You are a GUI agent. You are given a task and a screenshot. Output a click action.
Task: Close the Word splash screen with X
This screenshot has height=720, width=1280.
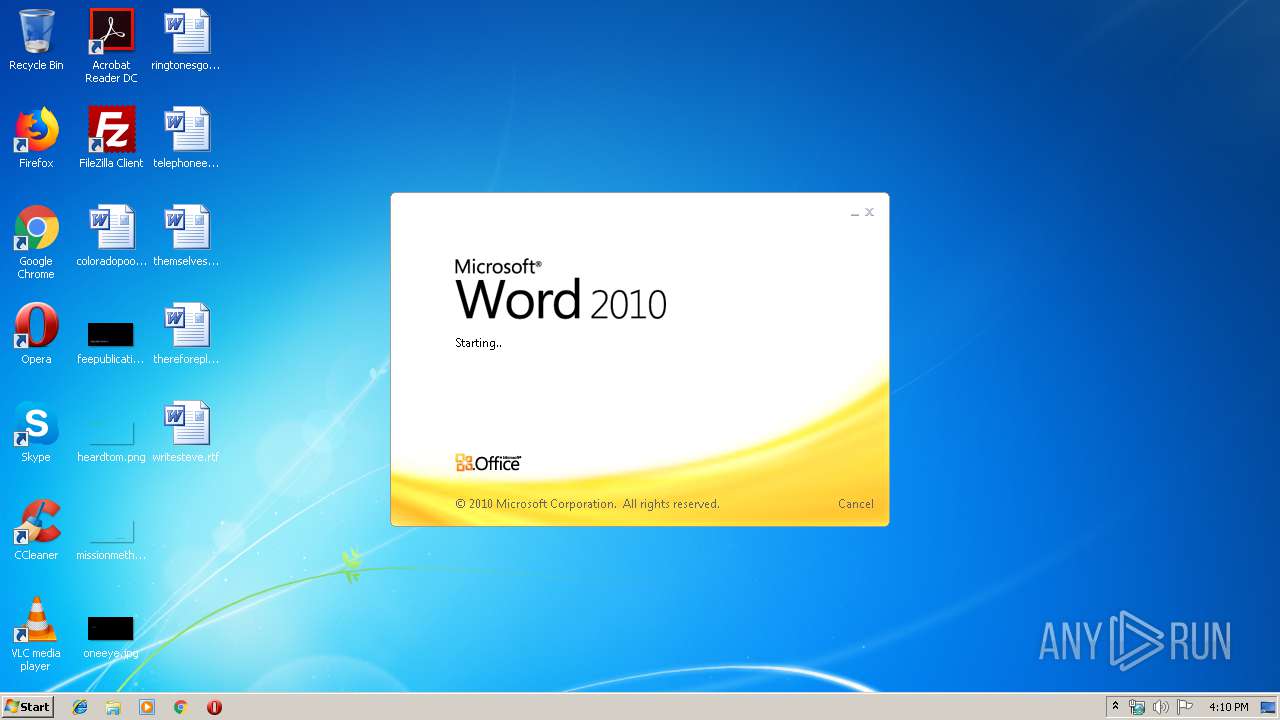click(x=870, y=212)
